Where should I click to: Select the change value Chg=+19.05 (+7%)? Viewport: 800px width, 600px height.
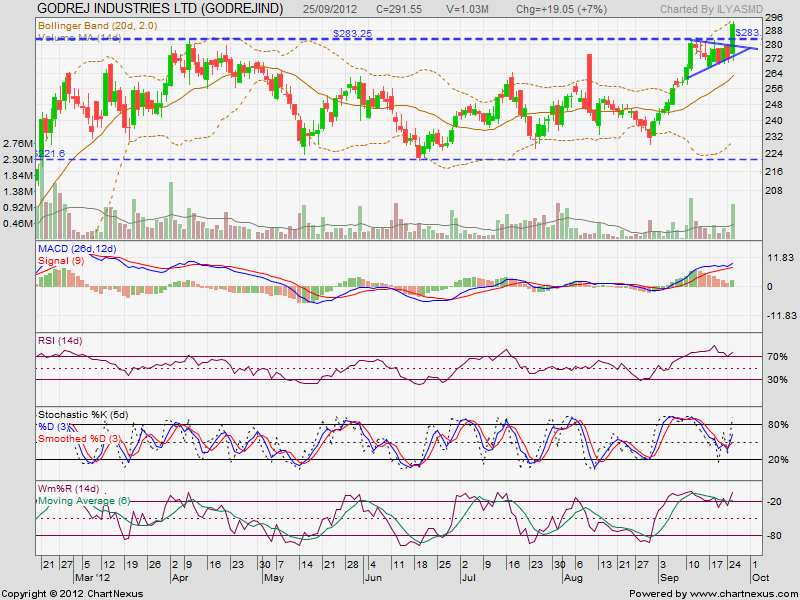561,9
